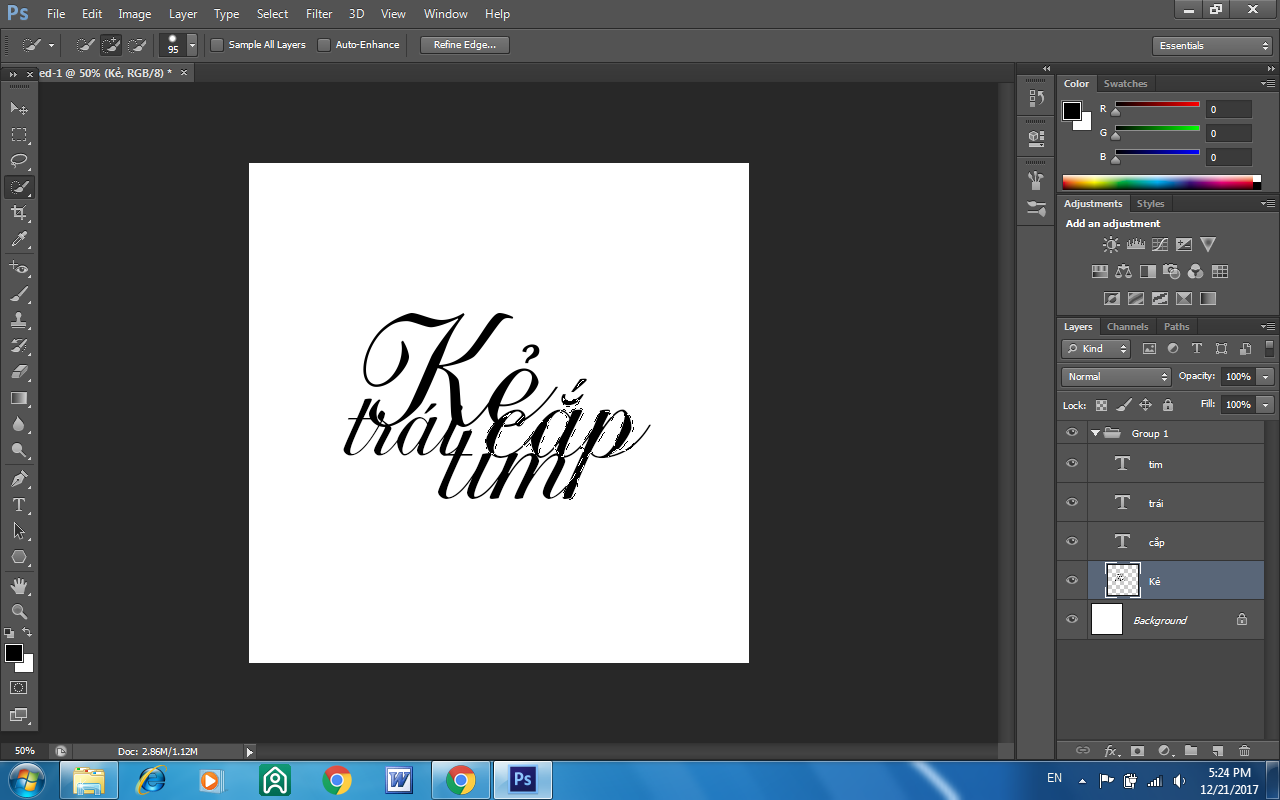Select the Move tool
The image size is (1280, 800).
(19, 107)
